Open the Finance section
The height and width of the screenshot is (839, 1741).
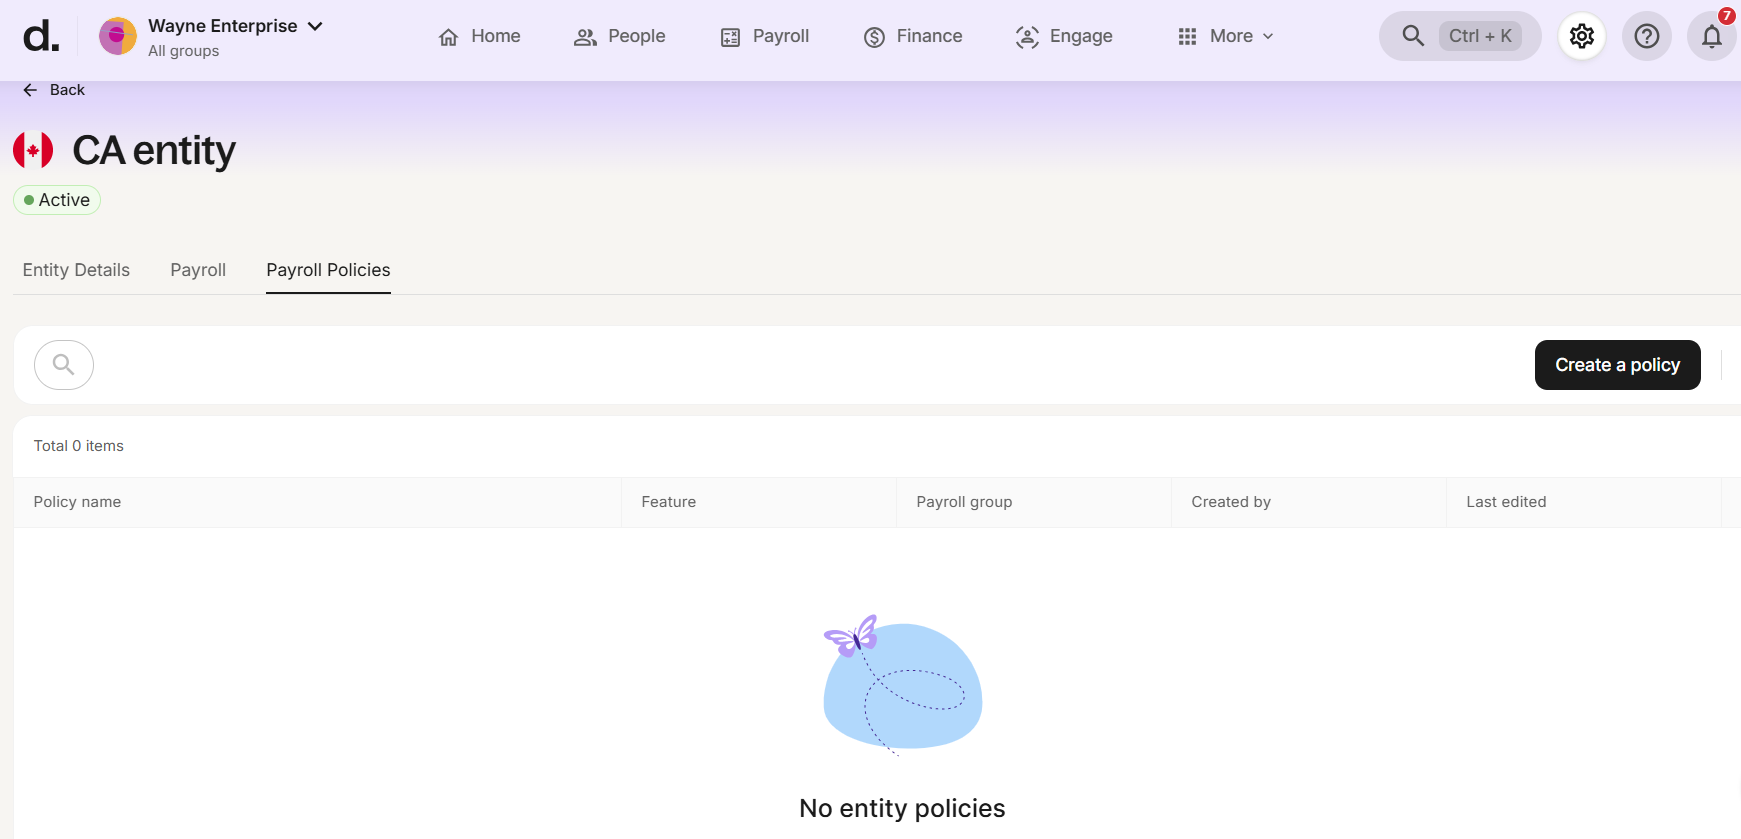(912, 36)
